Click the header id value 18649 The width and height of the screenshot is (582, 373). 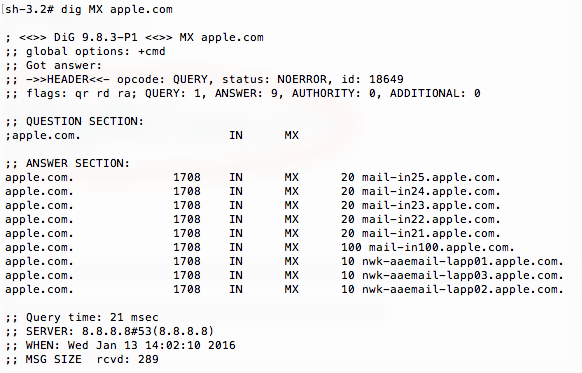(x=386, y=79)
